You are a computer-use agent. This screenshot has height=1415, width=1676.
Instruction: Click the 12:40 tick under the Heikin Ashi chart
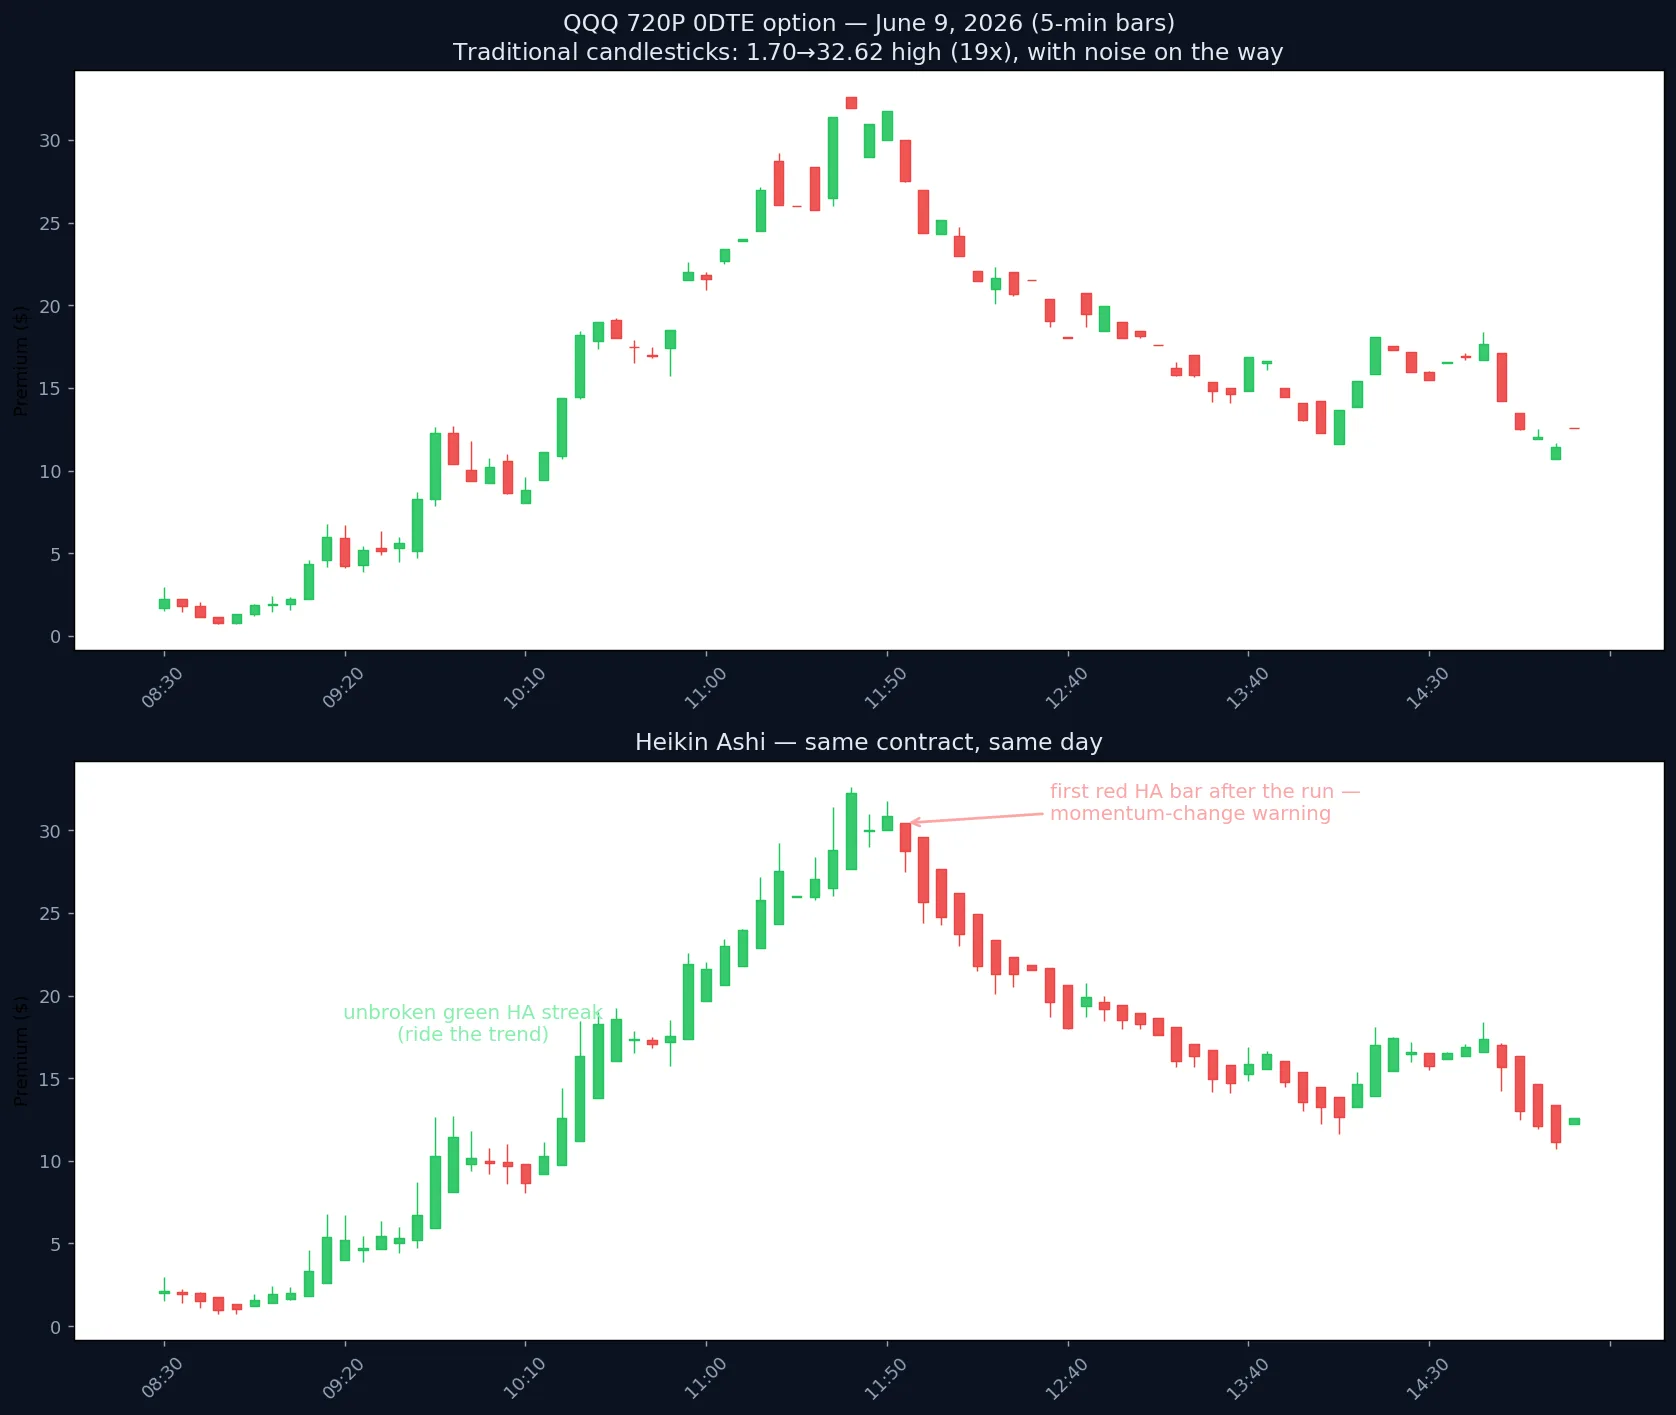point(1066,1378)
